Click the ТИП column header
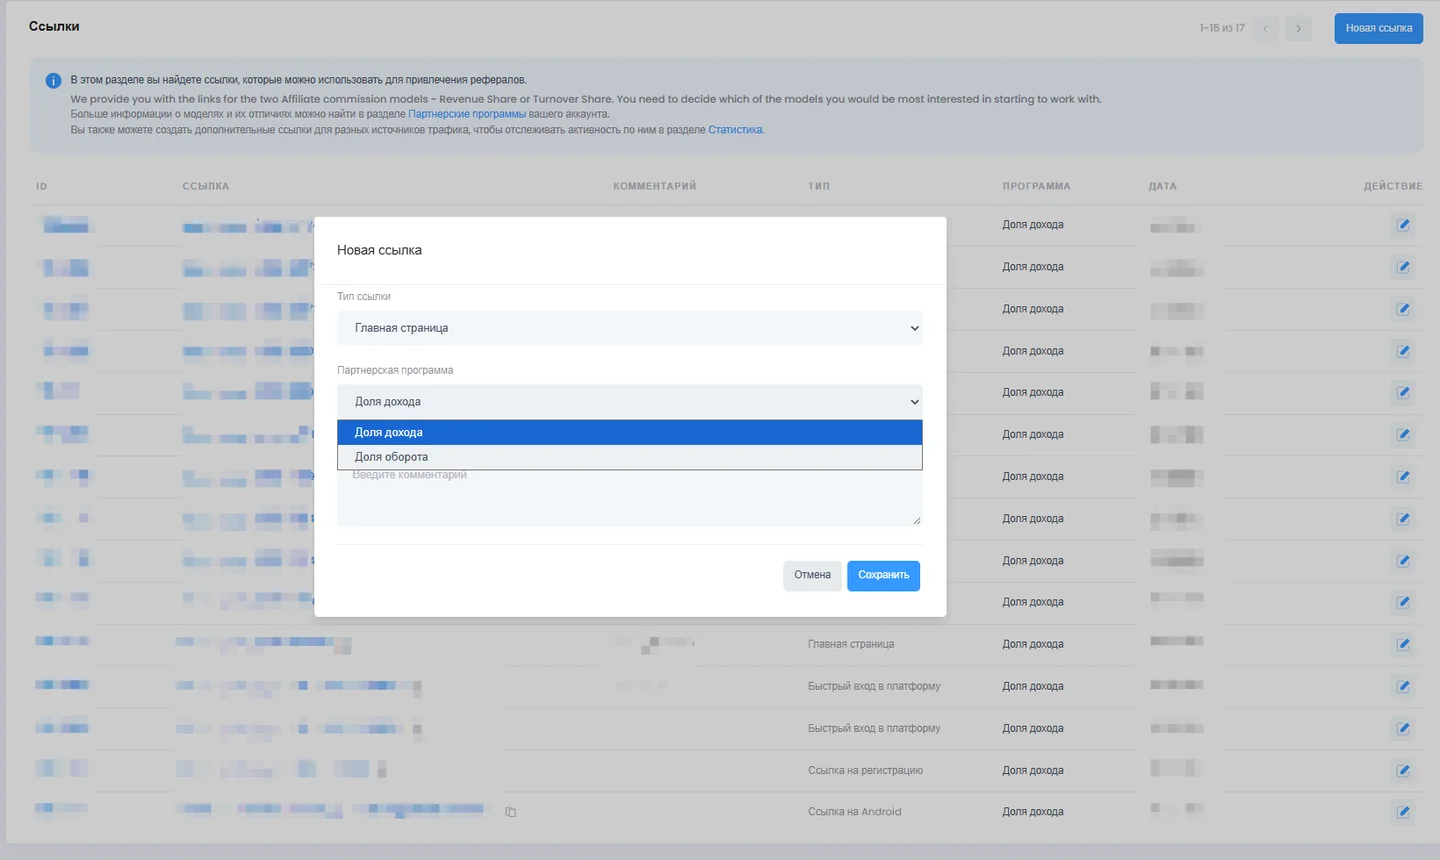This screenshot has width=1440, height=860. tap(819, 186)
